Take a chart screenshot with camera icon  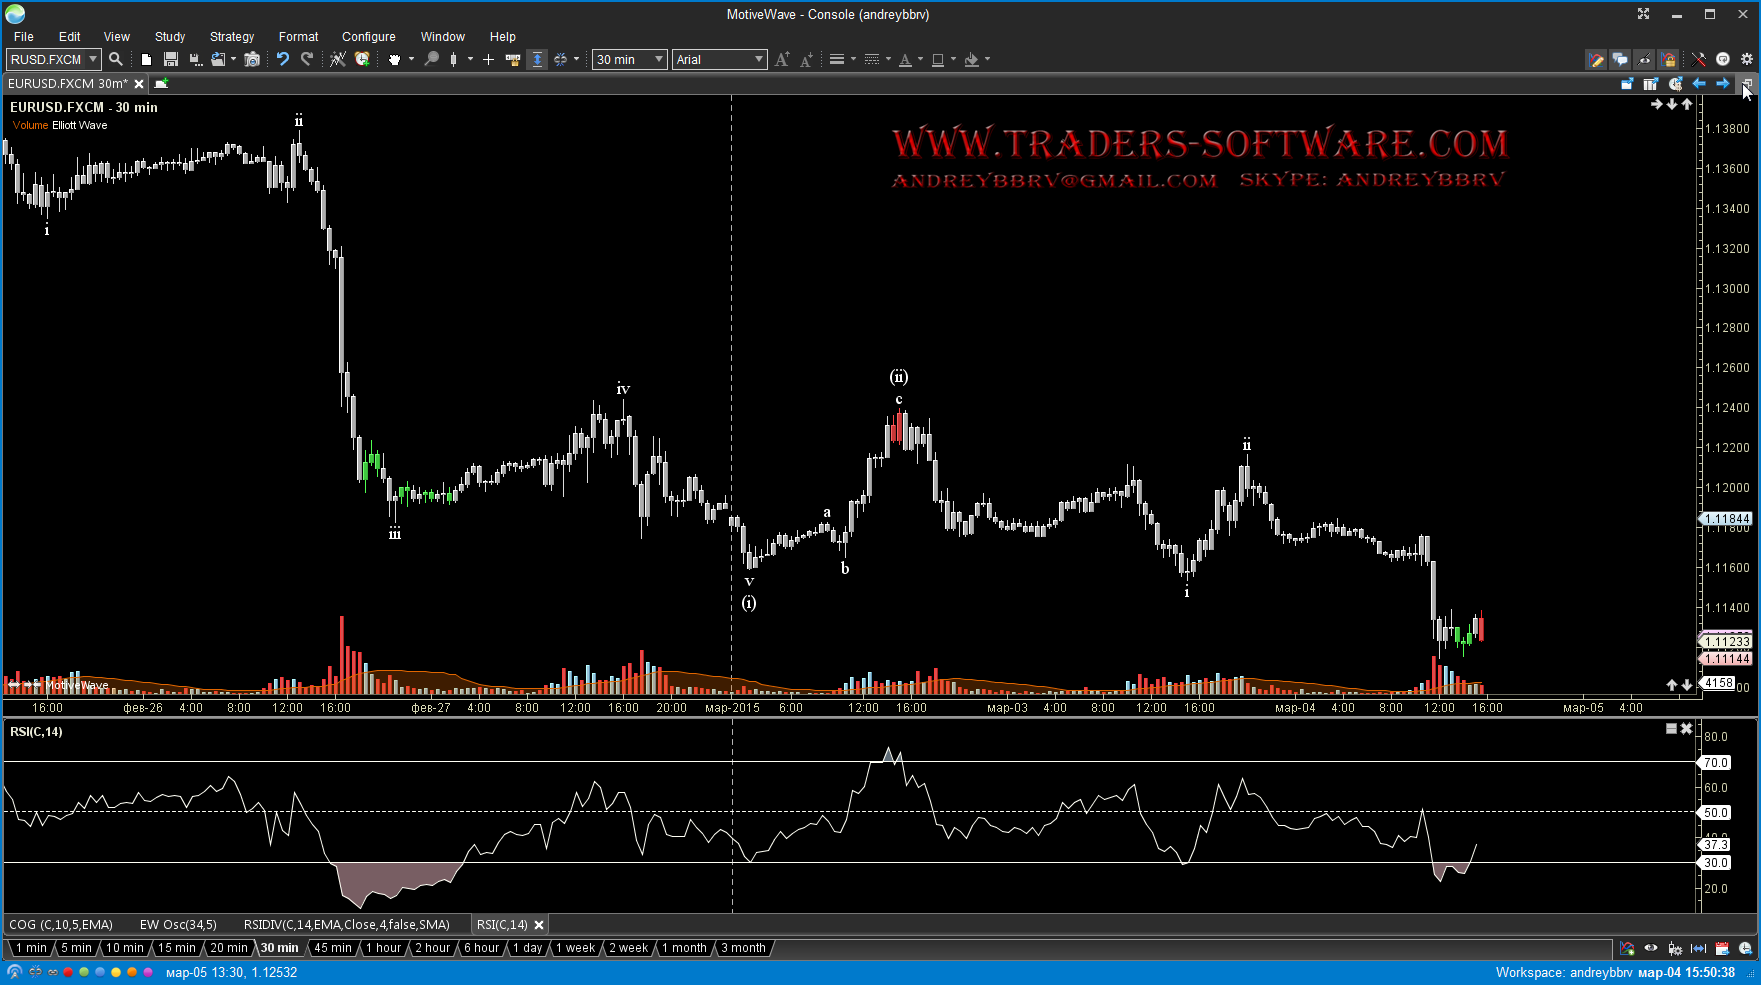pos(252,59)
